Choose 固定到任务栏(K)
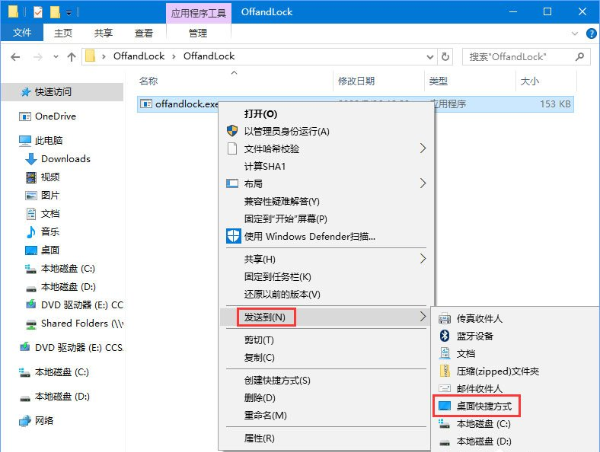Viewport: 600px width, 452px height. (326, 277)
